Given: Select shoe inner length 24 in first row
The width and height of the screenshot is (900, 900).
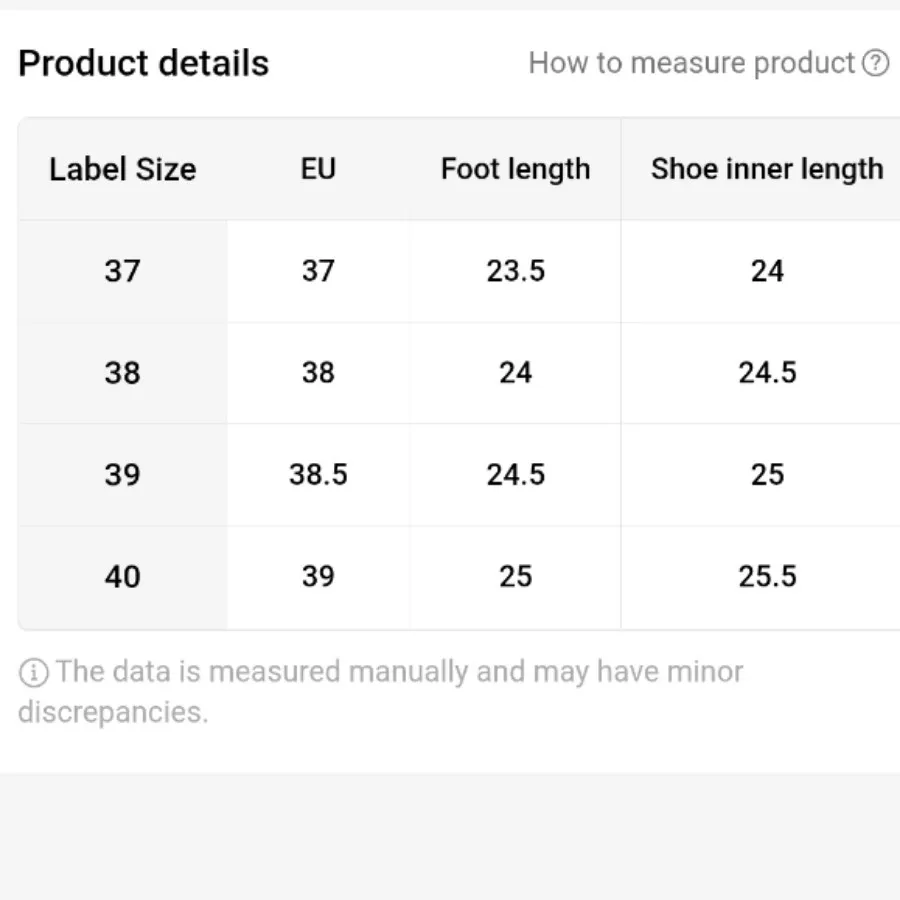Looking at the screenshot, I should click(x=767, y=271).
